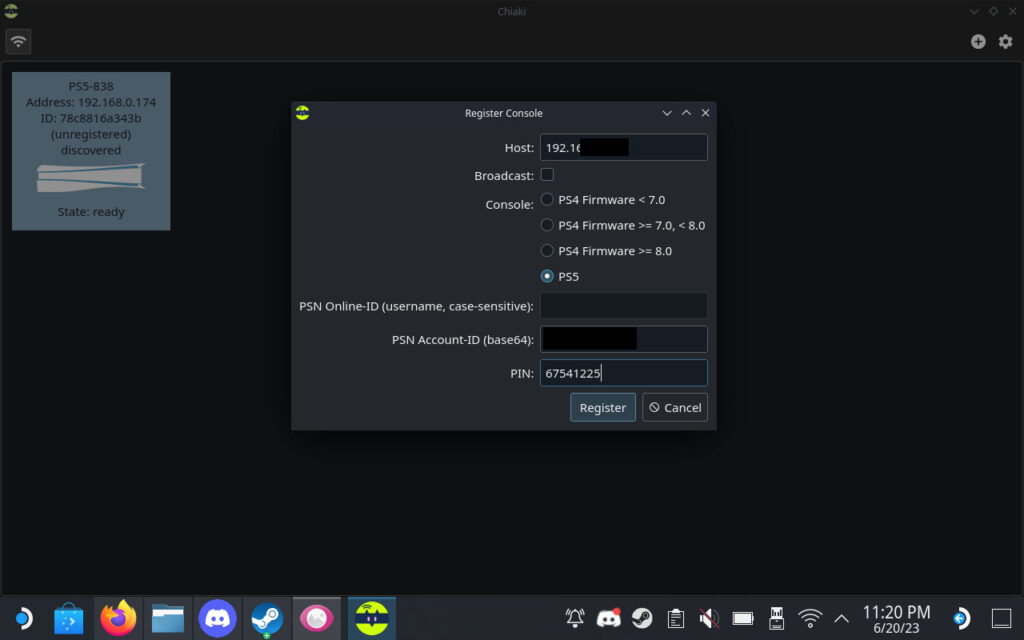Minimize the Register Console dialog

tap(667, 113)
